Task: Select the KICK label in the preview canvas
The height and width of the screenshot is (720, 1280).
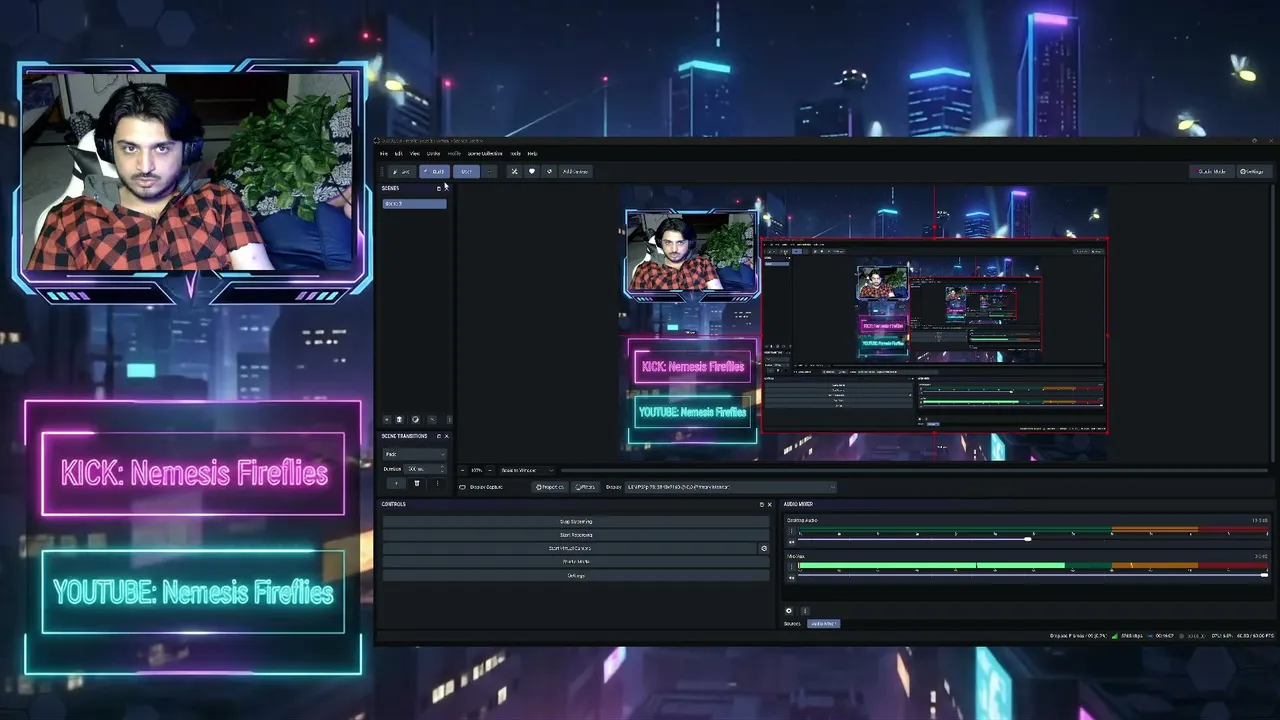Action: coord(692,367)
